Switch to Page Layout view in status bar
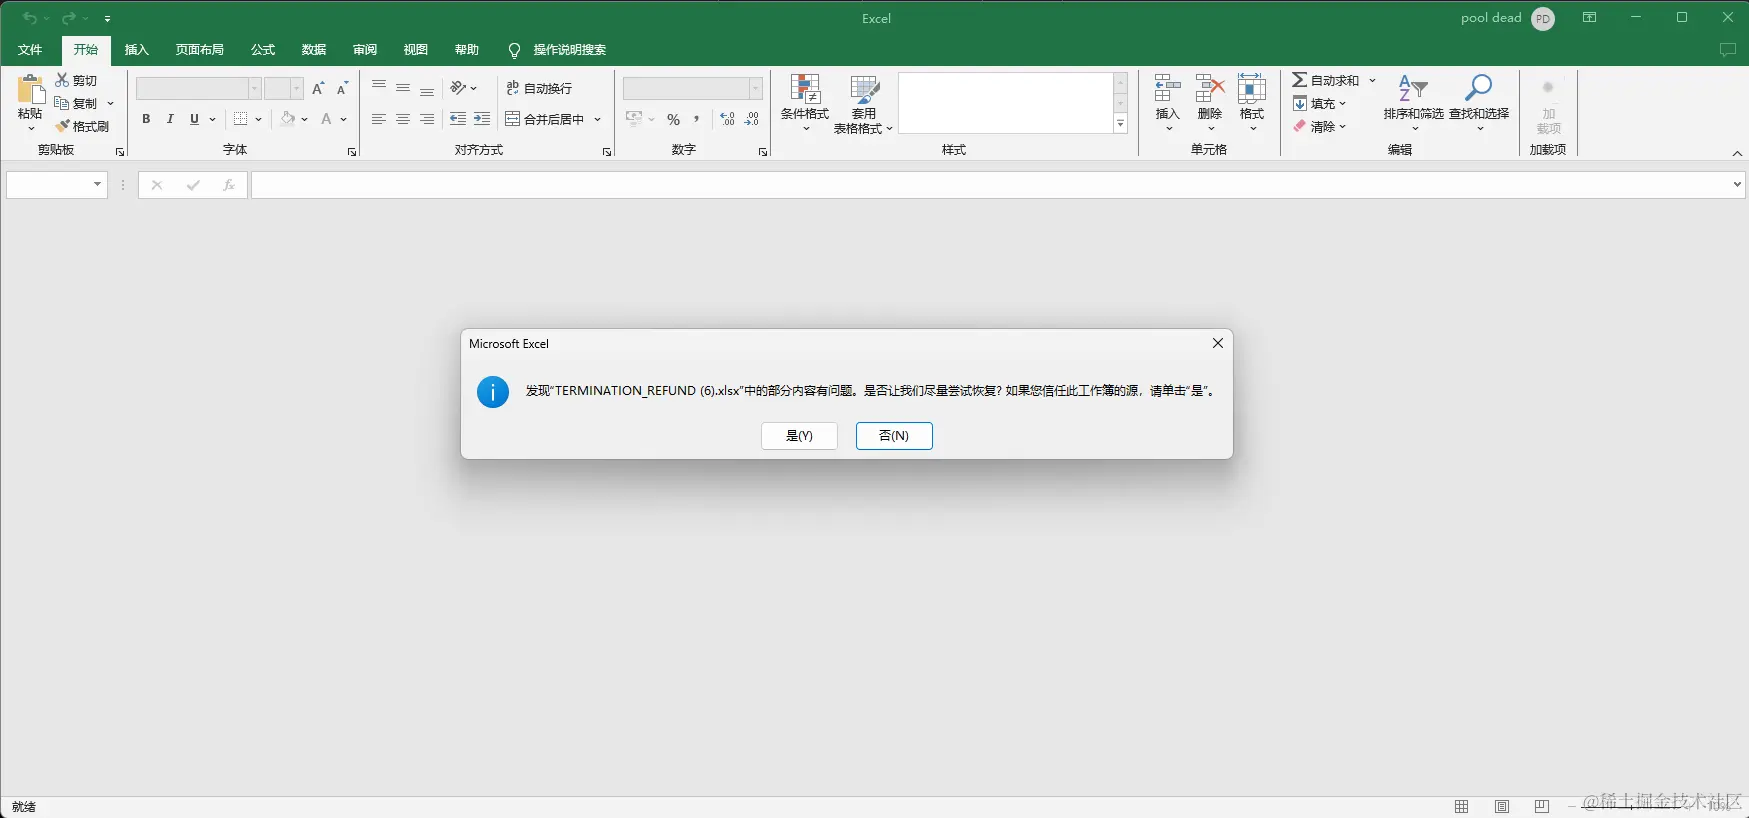This screenshot has width=1749, height=818. 1502,807
